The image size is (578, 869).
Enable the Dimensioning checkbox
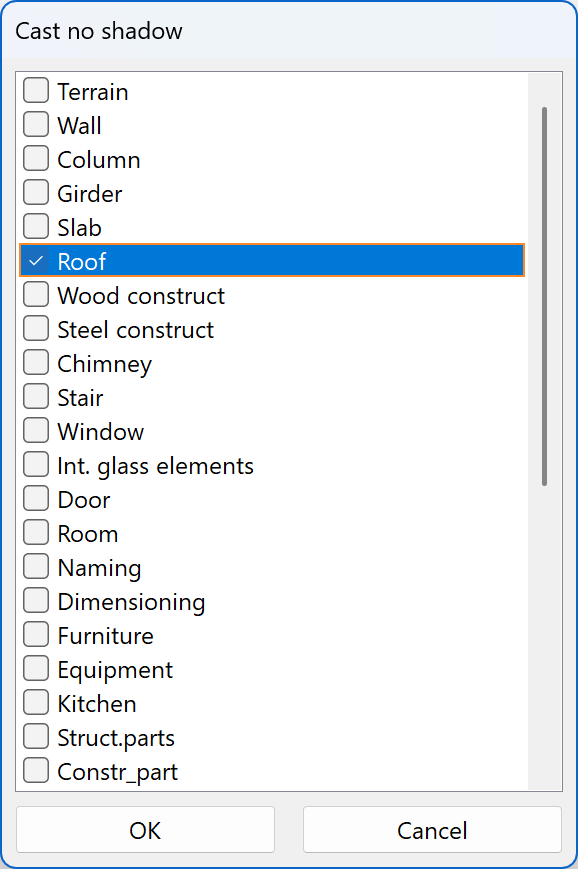click(35, 600)
